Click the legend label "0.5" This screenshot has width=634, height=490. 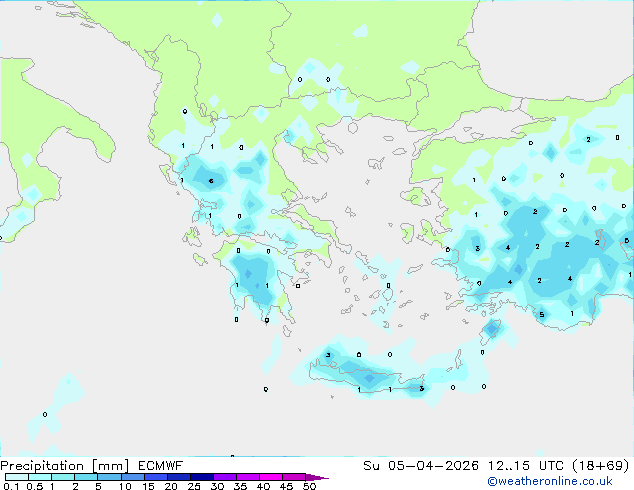[35, 486]
